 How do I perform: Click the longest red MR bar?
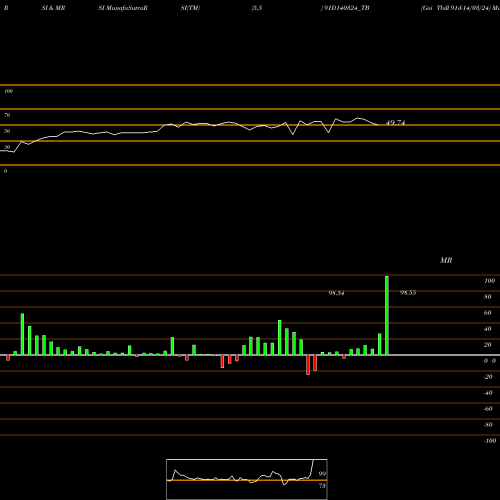pos(308,365)
